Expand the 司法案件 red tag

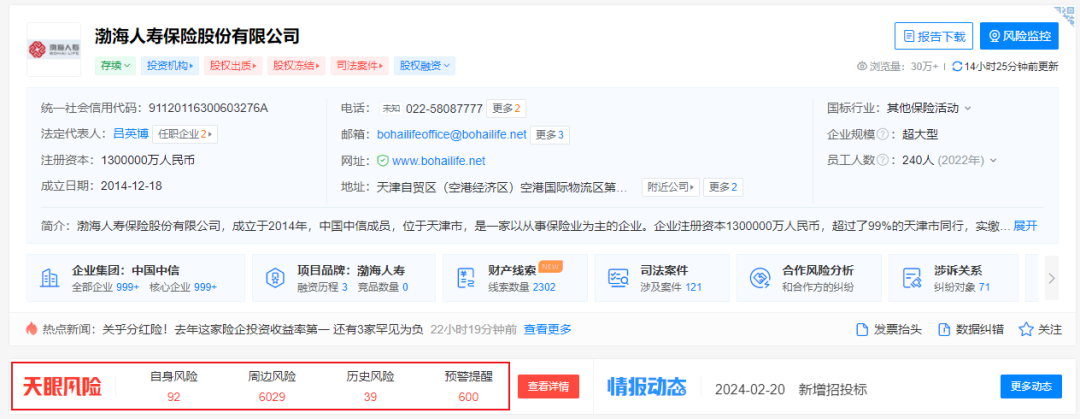coord(360,66)
